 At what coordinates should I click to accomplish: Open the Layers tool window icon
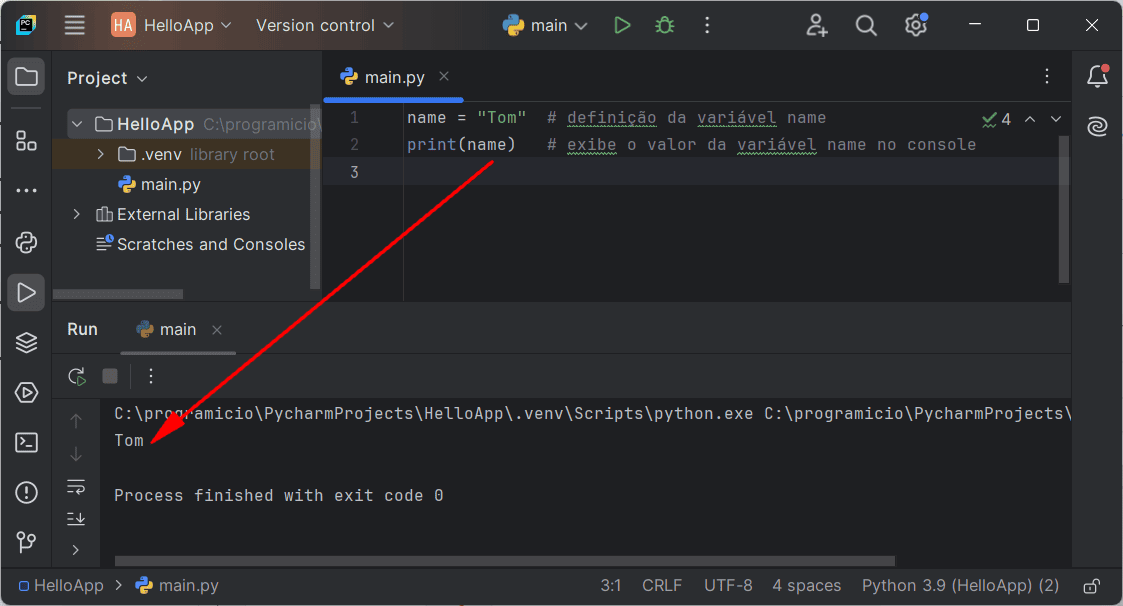tap(26, 342)
